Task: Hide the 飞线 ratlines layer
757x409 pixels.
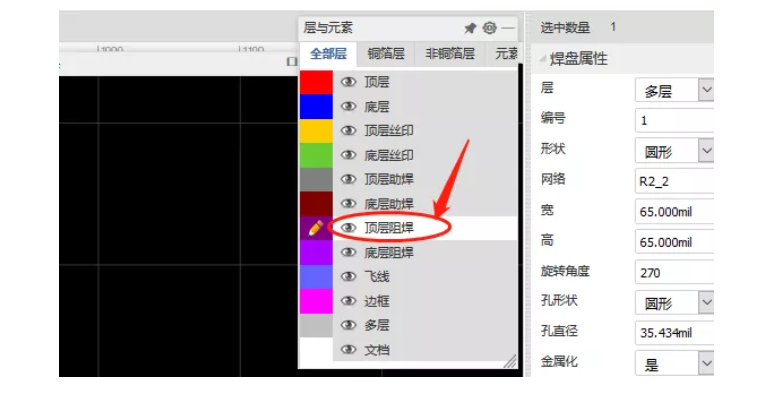Action: tap(349, 277)
